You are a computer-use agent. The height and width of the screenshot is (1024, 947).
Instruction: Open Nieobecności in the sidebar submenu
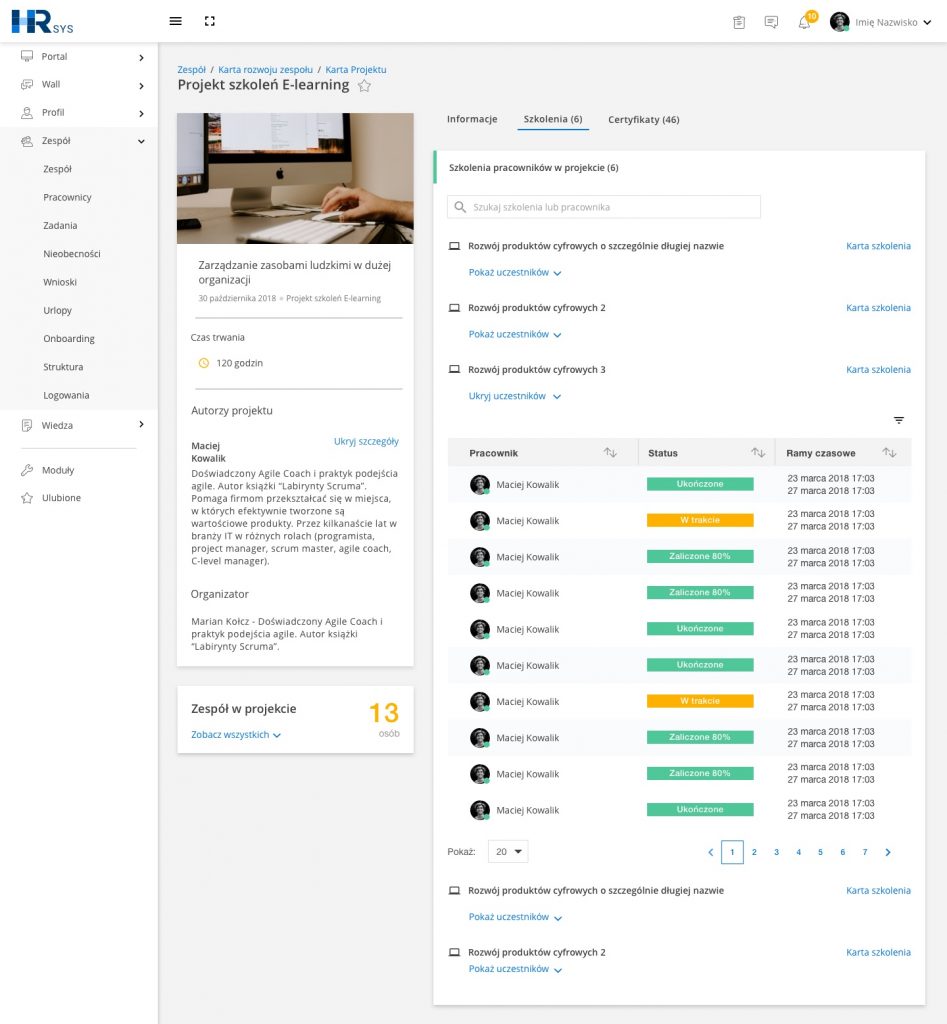(72, 253)
